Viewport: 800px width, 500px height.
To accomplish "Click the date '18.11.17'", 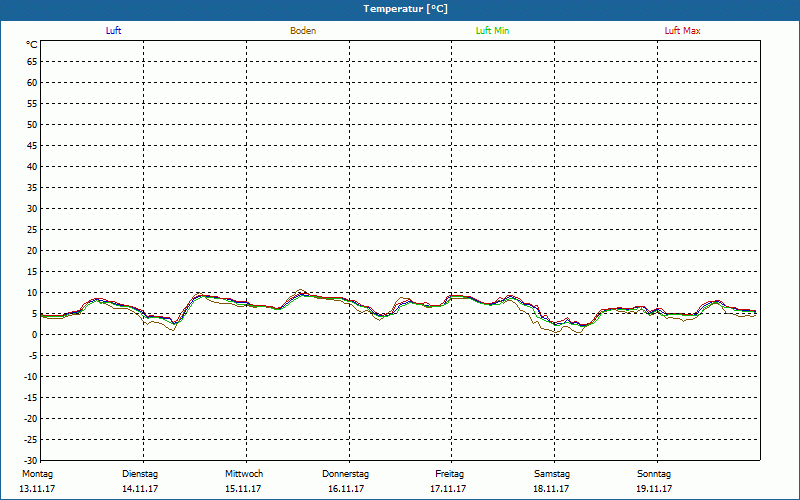I will click(x=551, y=489).
